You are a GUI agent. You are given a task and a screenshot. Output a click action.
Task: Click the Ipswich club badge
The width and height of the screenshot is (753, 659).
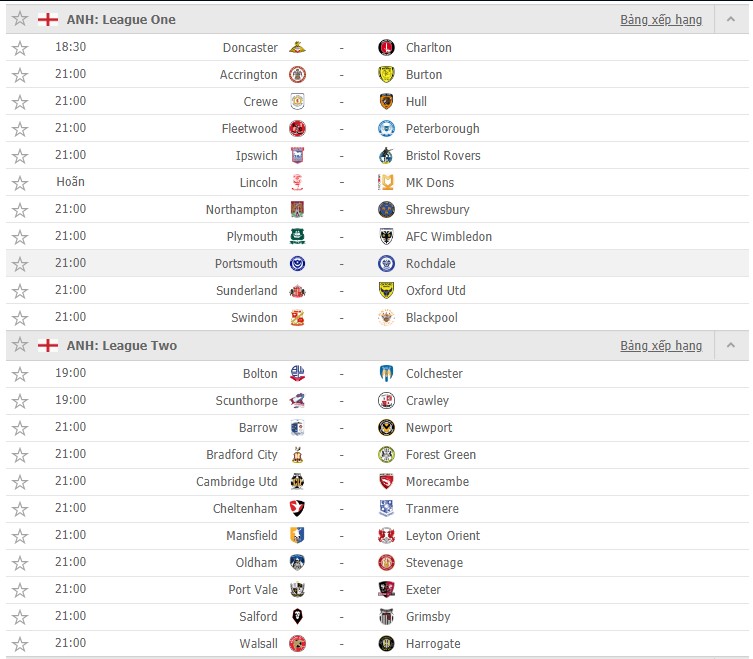click(x=297, y=155)
